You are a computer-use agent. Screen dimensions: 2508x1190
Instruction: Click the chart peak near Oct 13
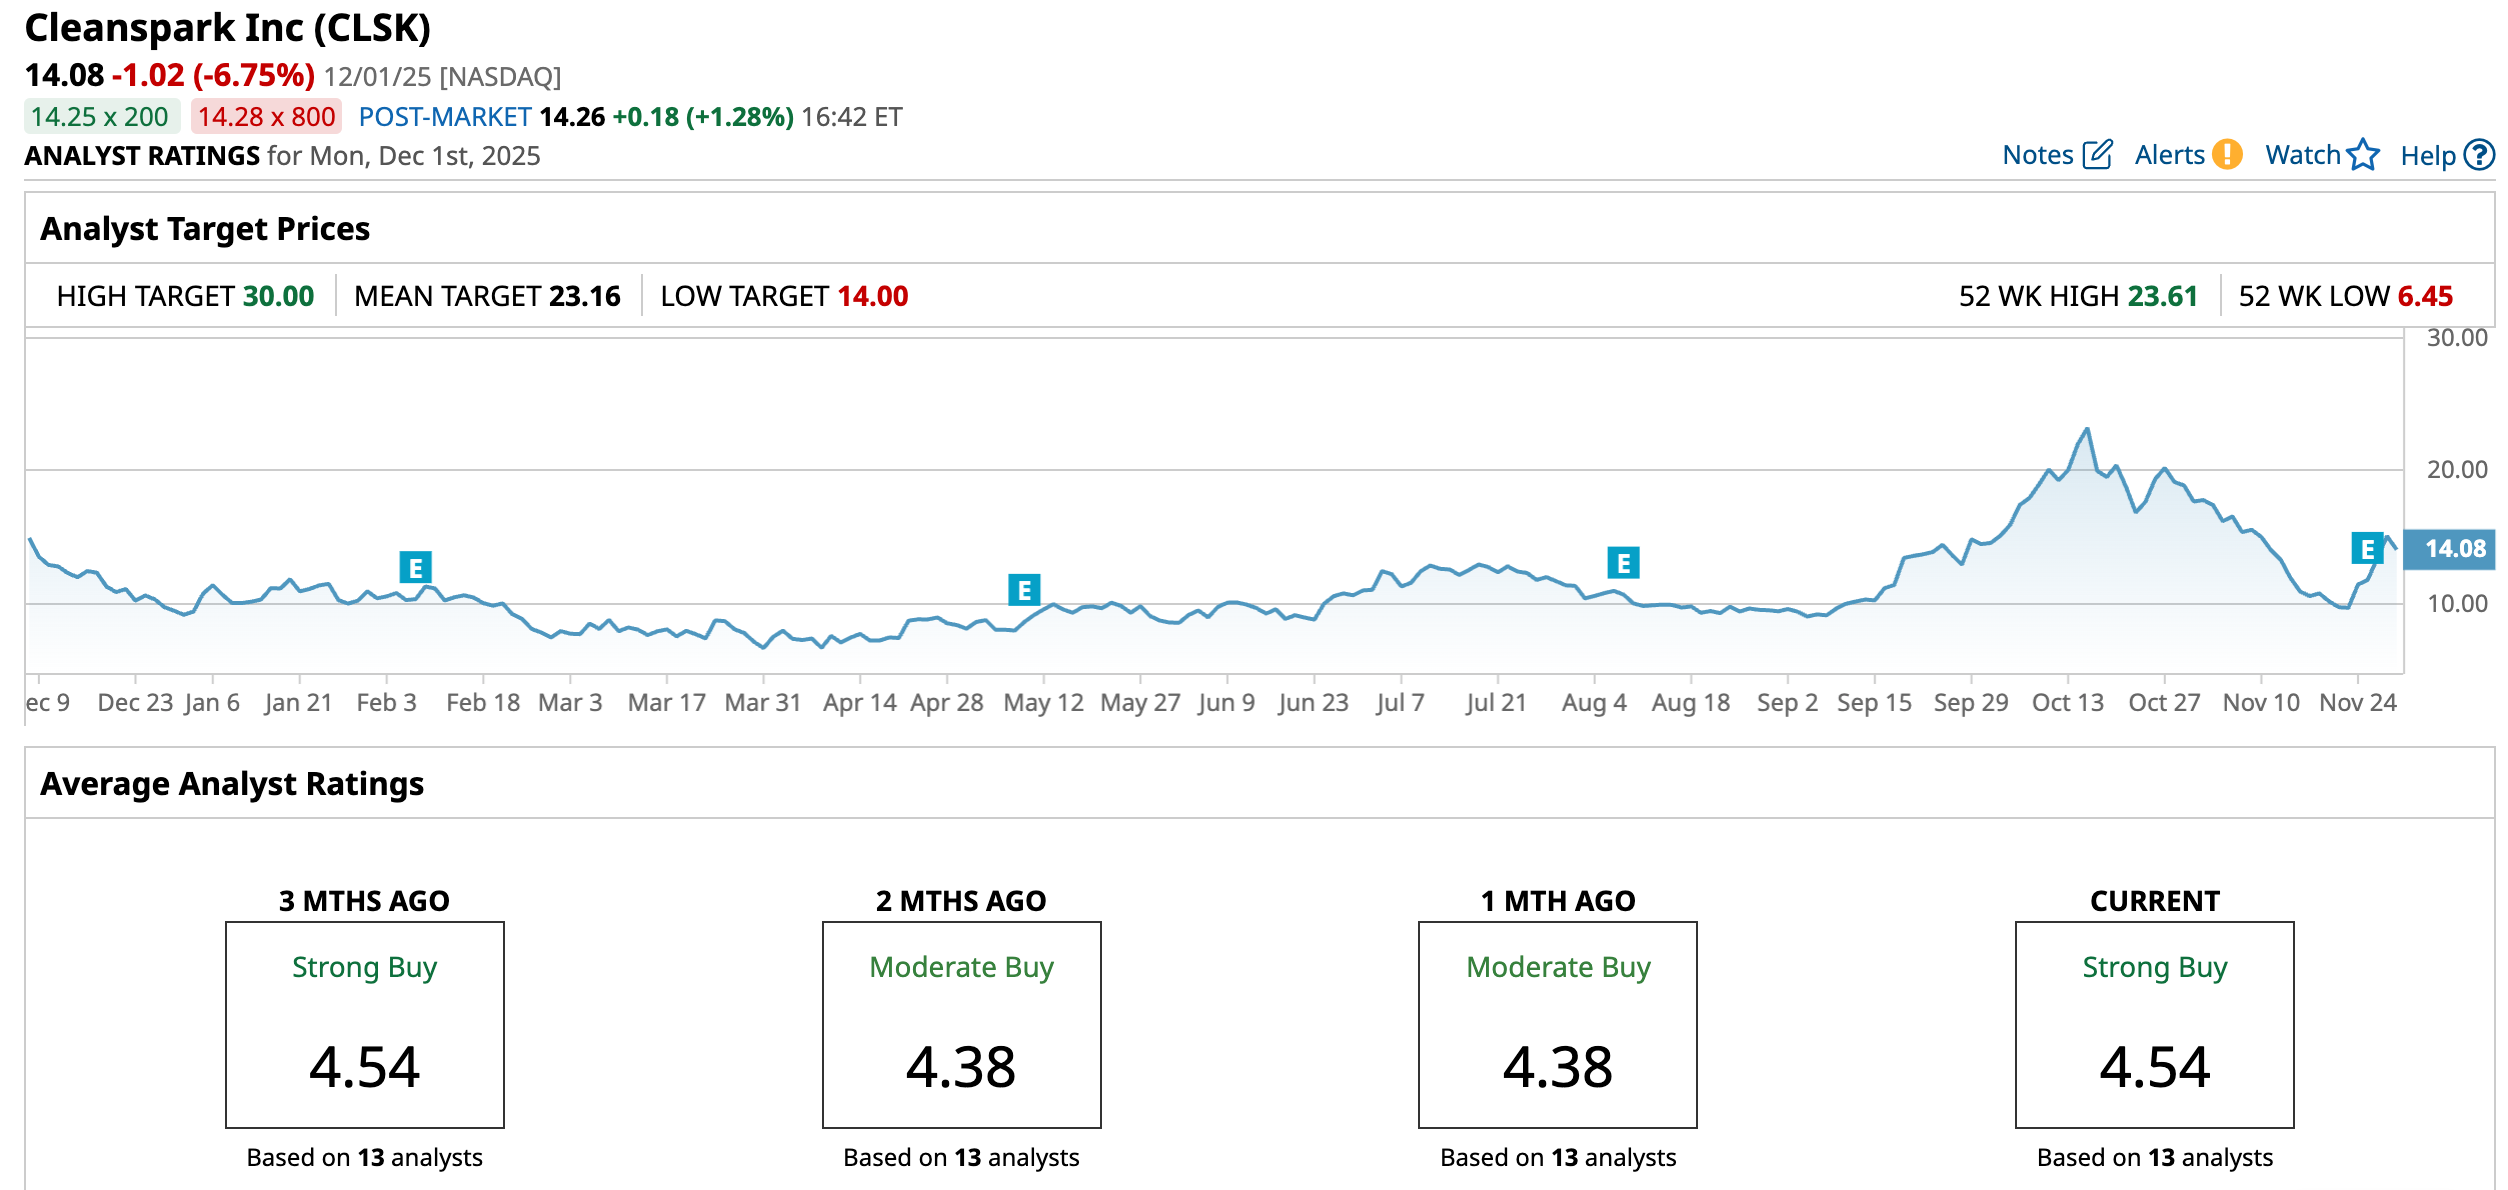pos(2087,430)
